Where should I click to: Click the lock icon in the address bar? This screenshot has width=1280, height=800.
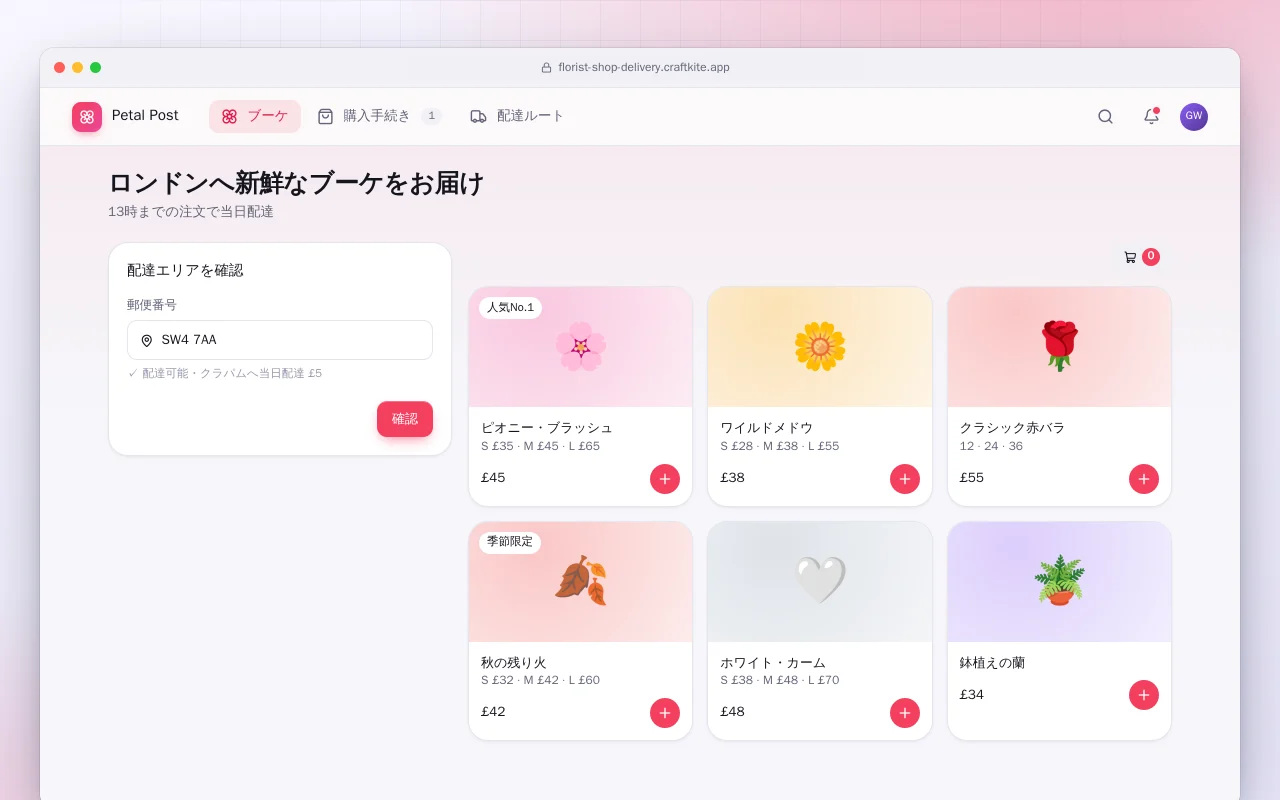[546, 68]
